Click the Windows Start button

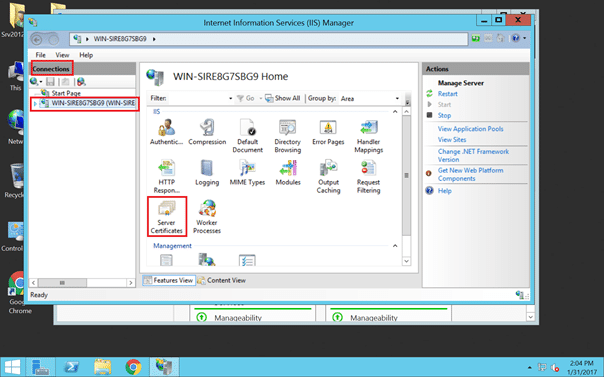point(12,367)
